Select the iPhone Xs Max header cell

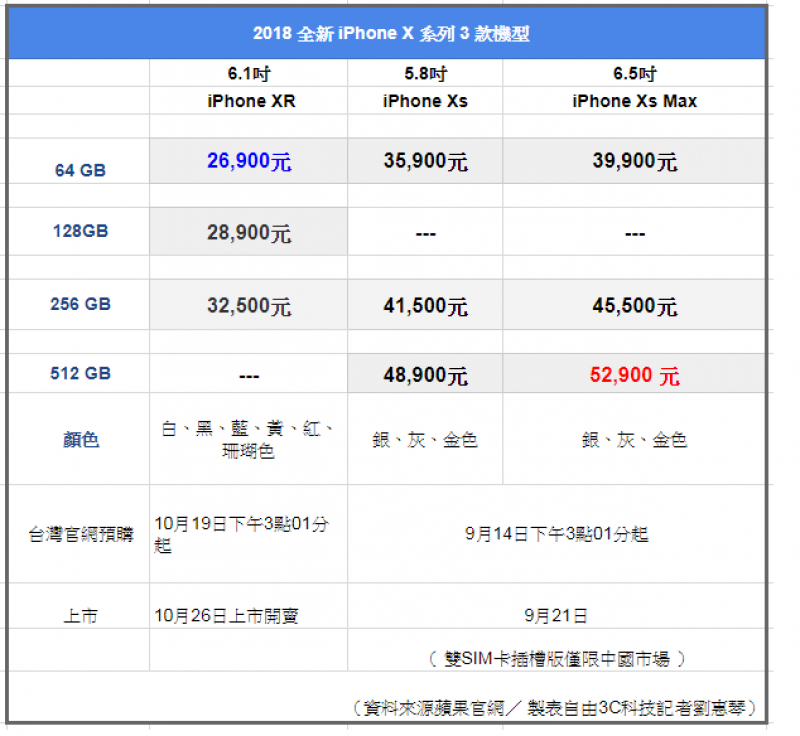tap(634, 101)
